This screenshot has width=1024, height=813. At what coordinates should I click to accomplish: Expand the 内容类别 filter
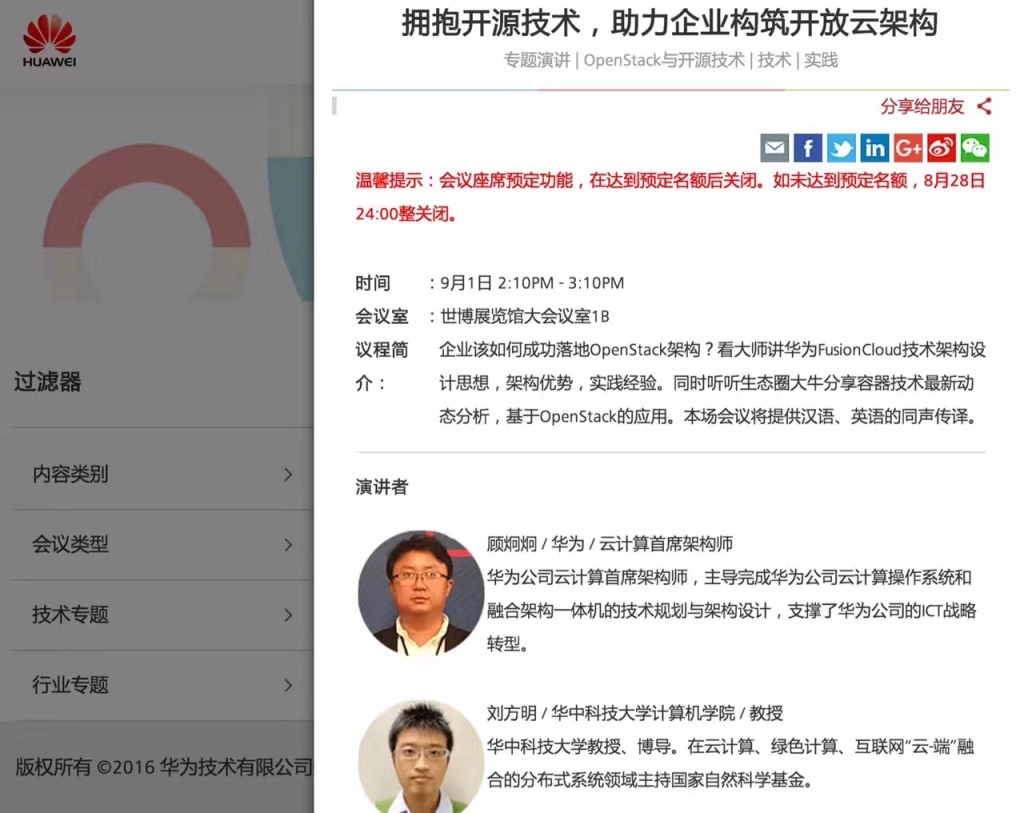coord(157,474)
